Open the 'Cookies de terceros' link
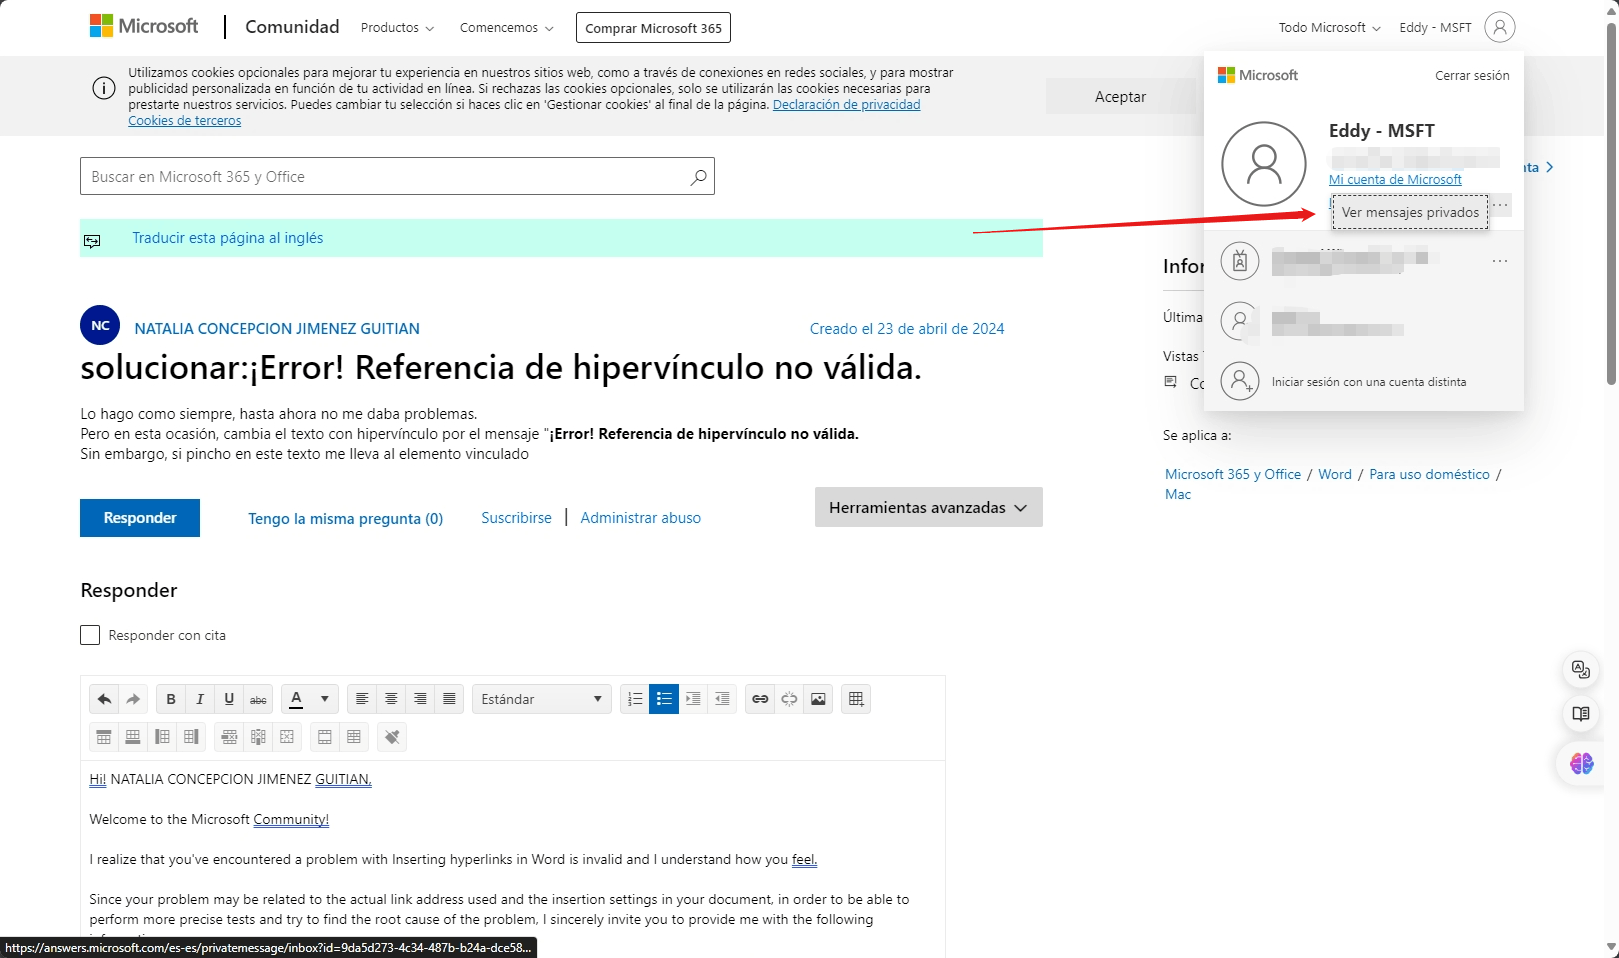This screenshot has width=1619, height=958. (184, 121)
